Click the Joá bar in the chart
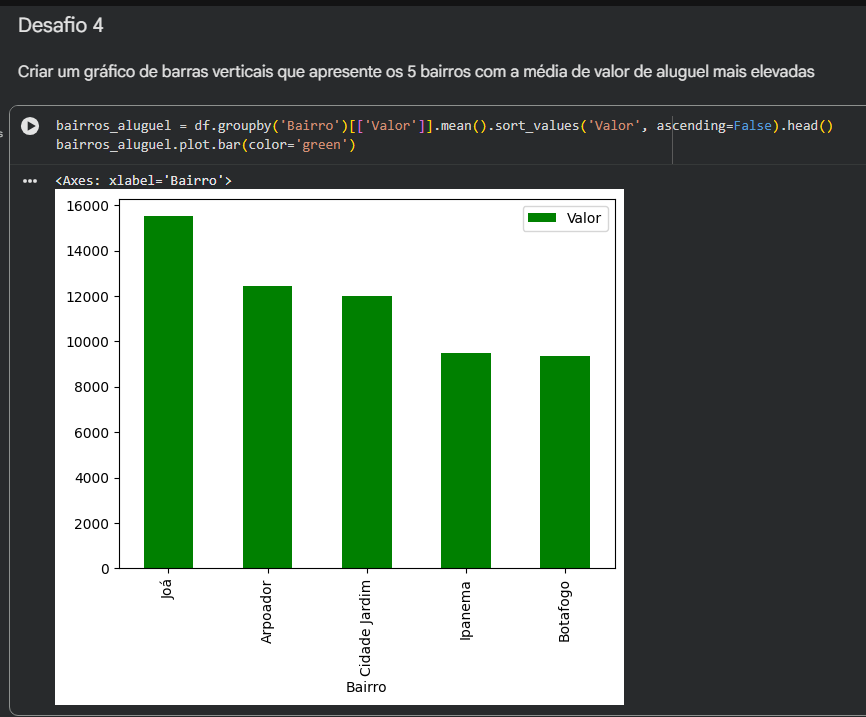The width and height of the screenshot is (866, 717). [x=168, y=392]
